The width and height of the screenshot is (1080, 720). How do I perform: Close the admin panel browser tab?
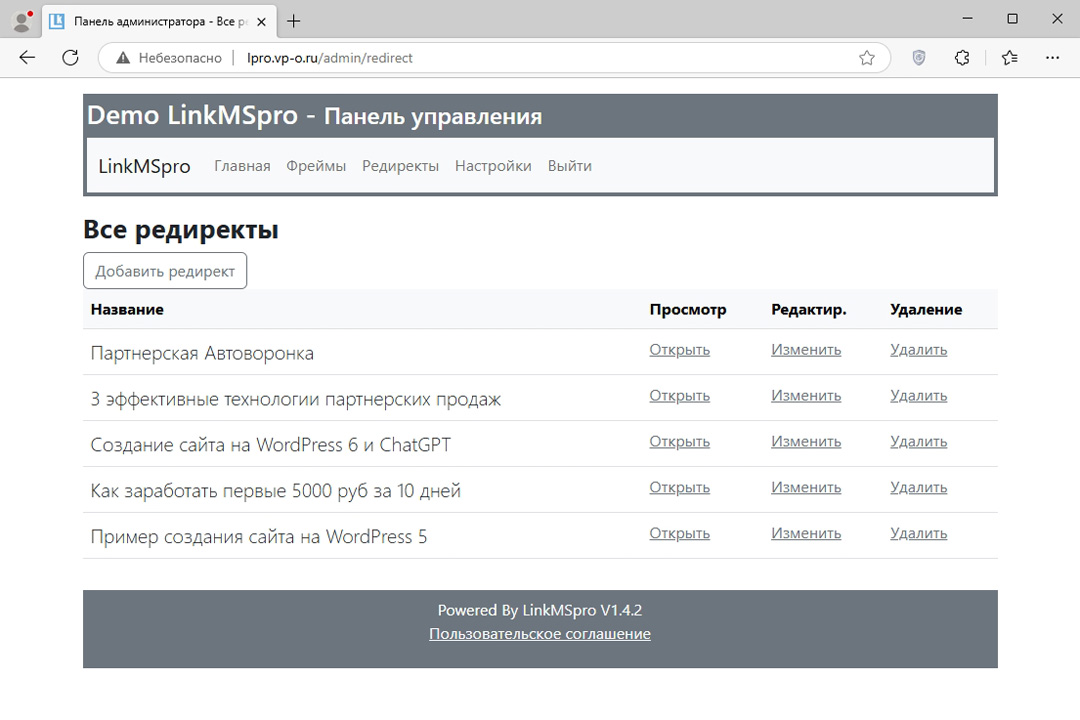[x=262, y=21]
